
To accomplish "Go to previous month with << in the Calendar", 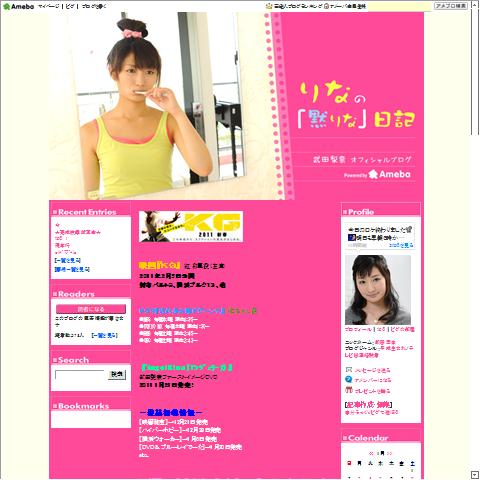I will click(372, 453).
